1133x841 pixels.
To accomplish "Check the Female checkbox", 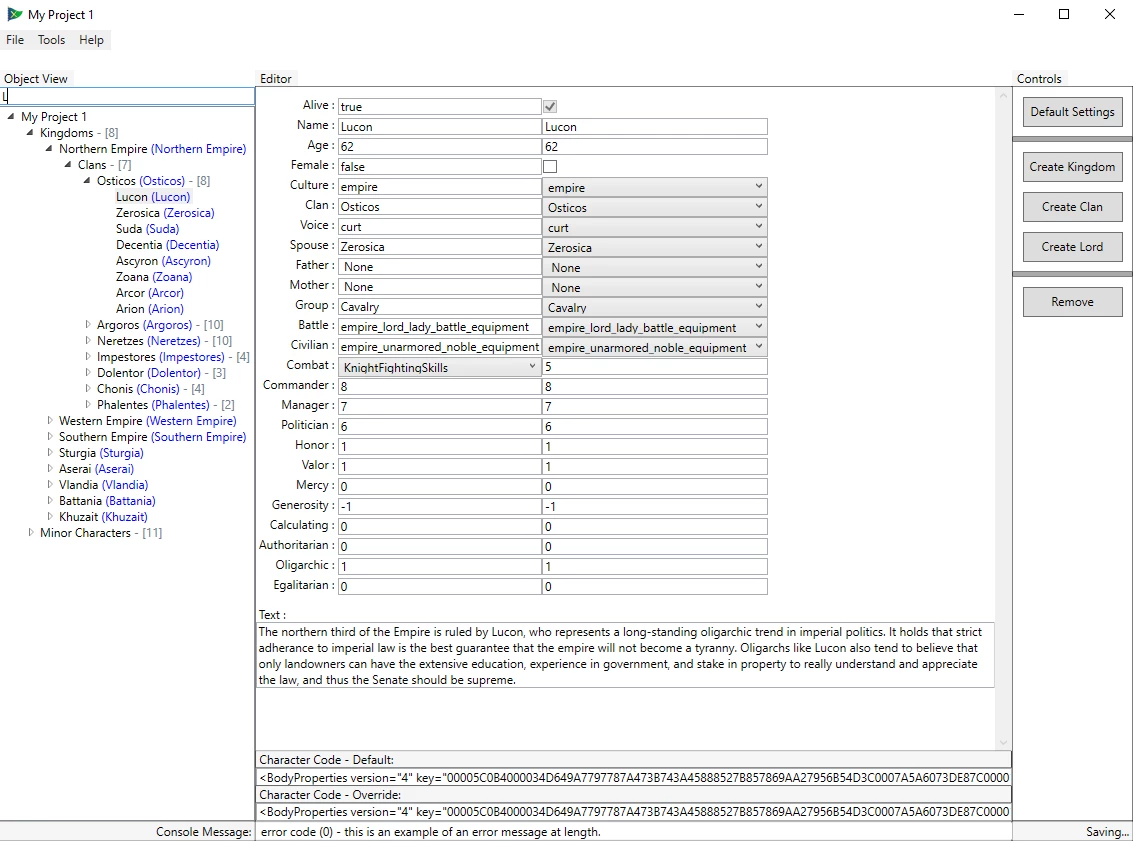I will tap(550, 166).
